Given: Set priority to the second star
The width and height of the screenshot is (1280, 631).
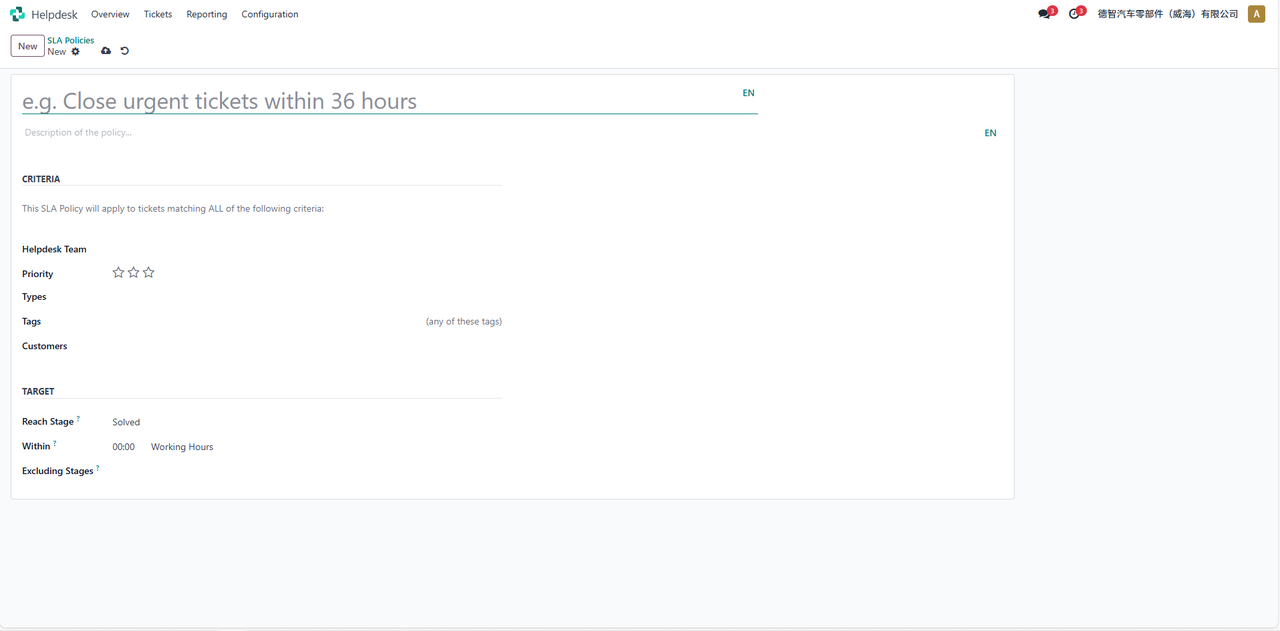Looking at the screenshot, I should [133, 272].
